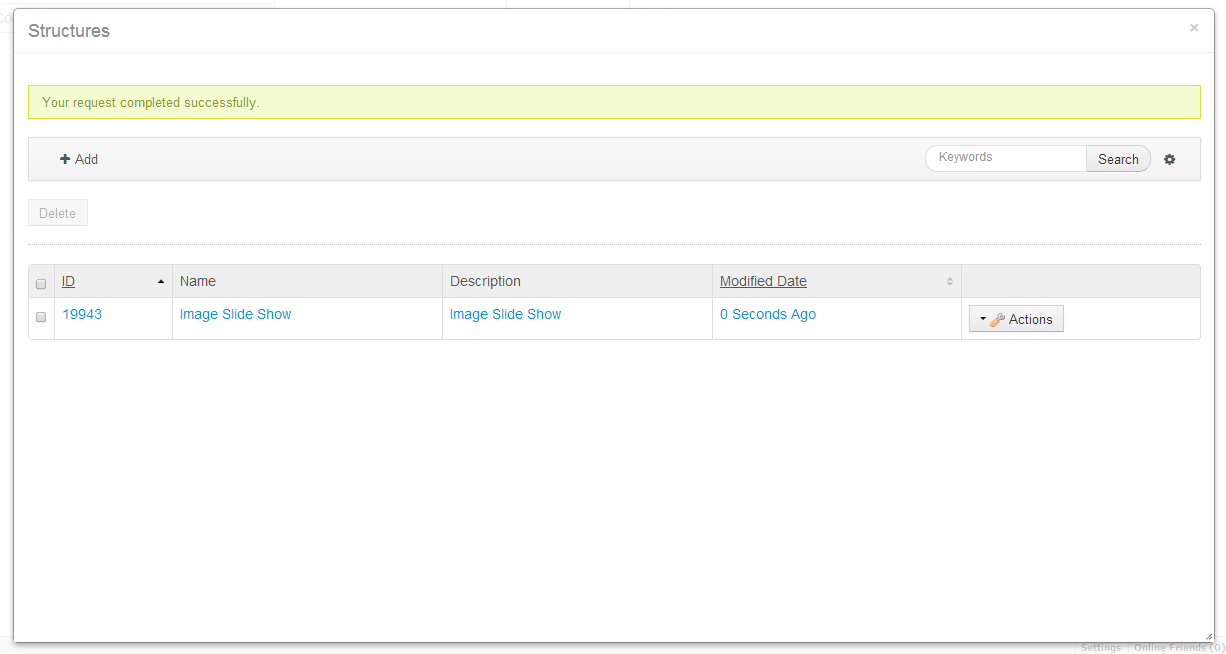
Task: Toggle the select-all header checkbox
Action: click(41, 283)
